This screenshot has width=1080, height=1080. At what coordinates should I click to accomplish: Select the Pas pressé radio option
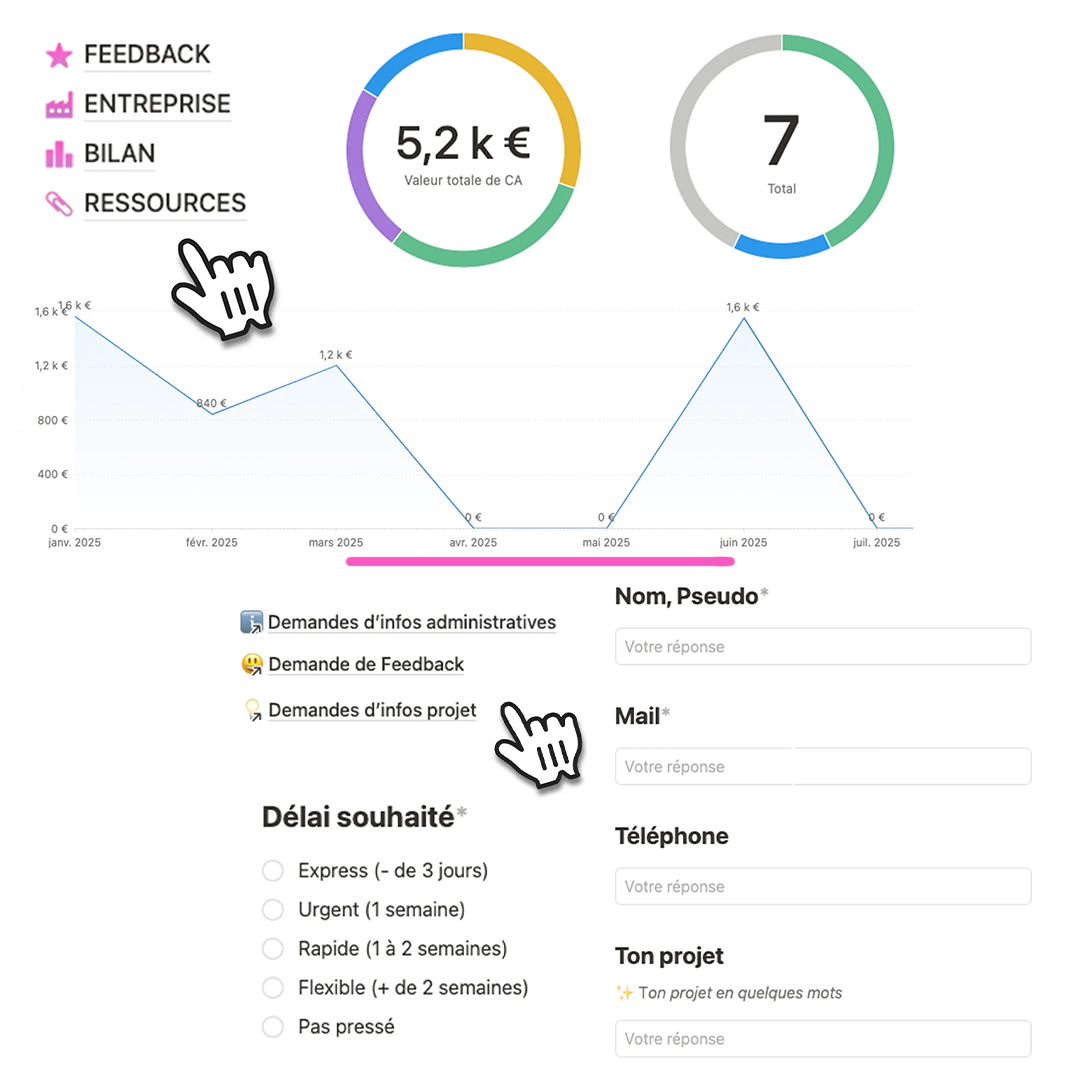273,1027
